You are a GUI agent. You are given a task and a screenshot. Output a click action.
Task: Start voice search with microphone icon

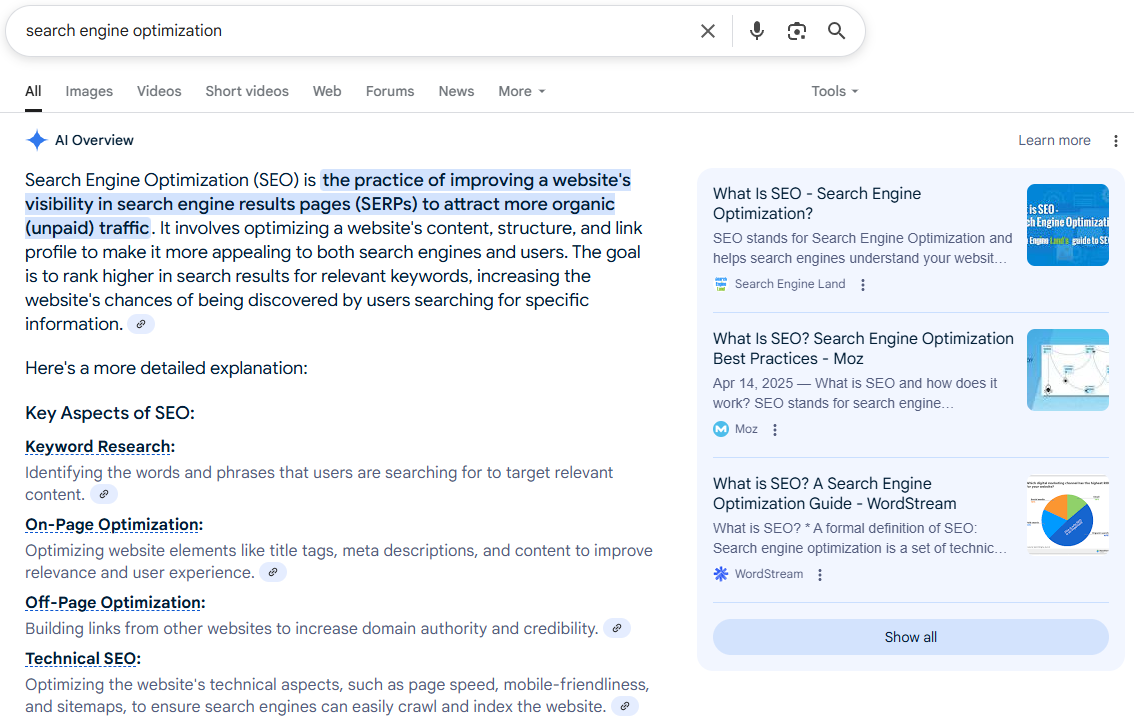[x=757, y=31]
